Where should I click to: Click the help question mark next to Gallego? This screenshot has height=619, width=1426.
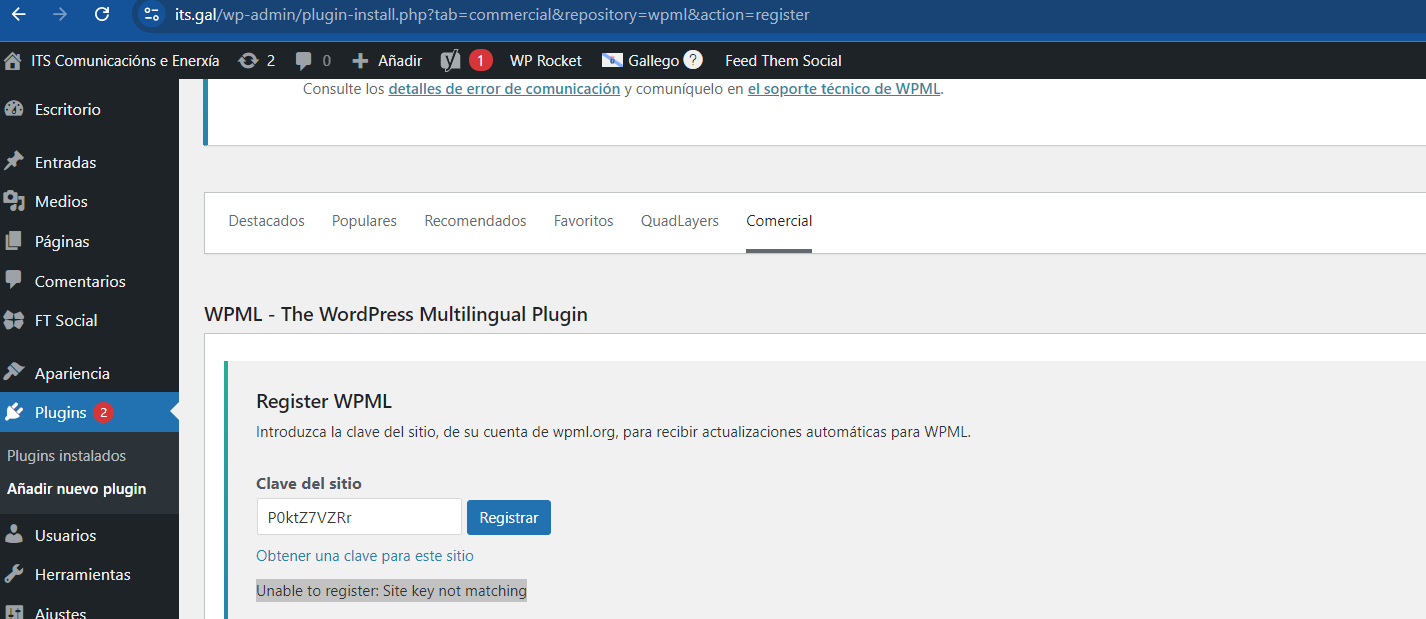point(693,60)
